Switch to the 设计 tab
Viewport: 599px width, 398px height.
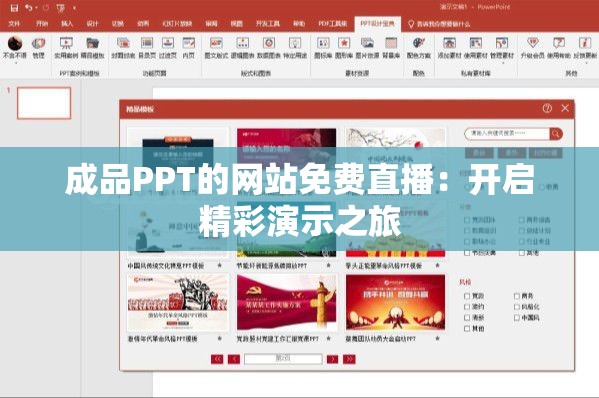point(92,24)
